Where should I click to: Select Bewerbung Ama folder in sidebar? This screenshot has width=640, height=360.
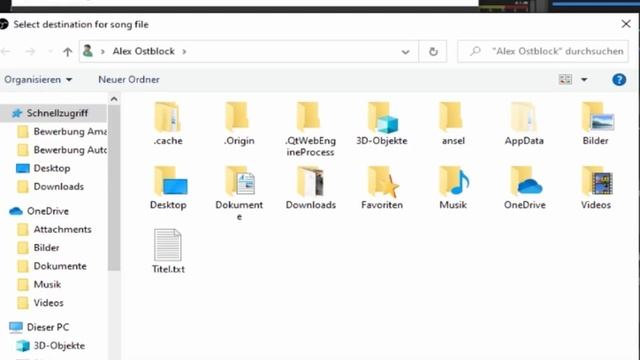(61, 131)
